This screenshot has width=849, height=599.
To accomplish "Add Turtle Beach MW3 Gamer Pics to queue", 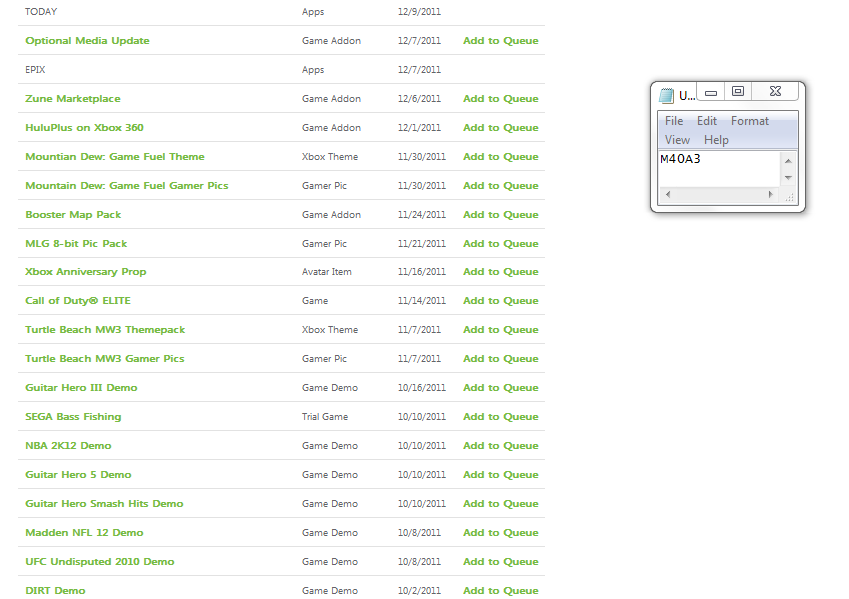I will [501, 359].
